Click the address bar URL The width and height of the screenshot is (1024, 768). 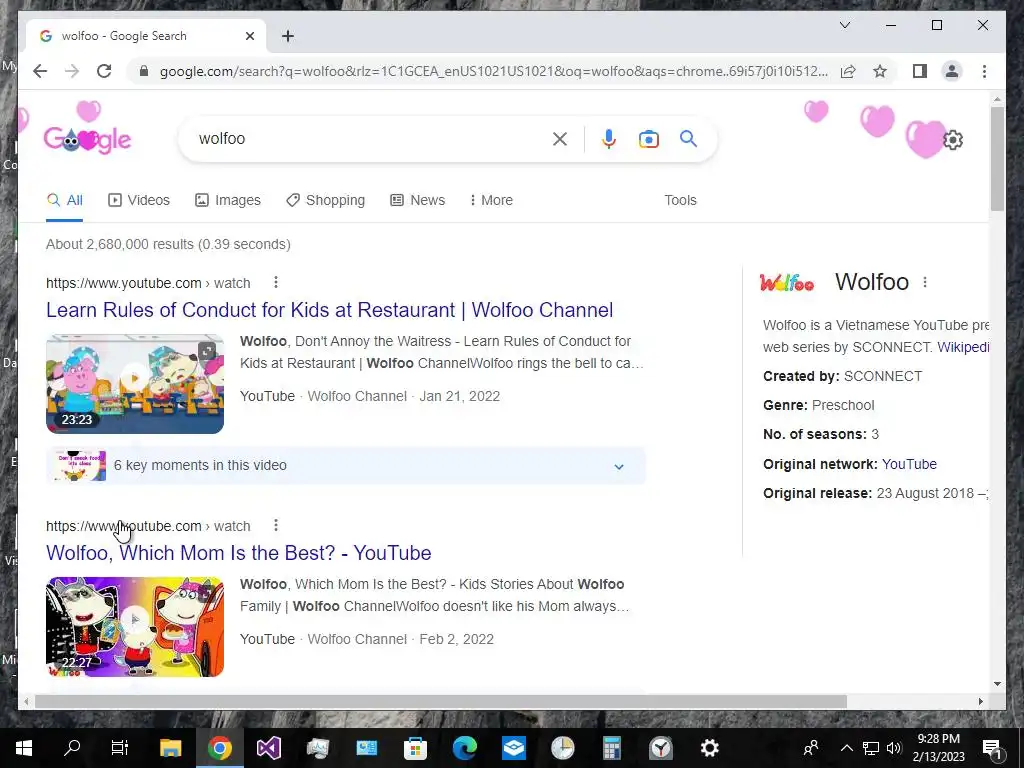click(x=494, y=71)
